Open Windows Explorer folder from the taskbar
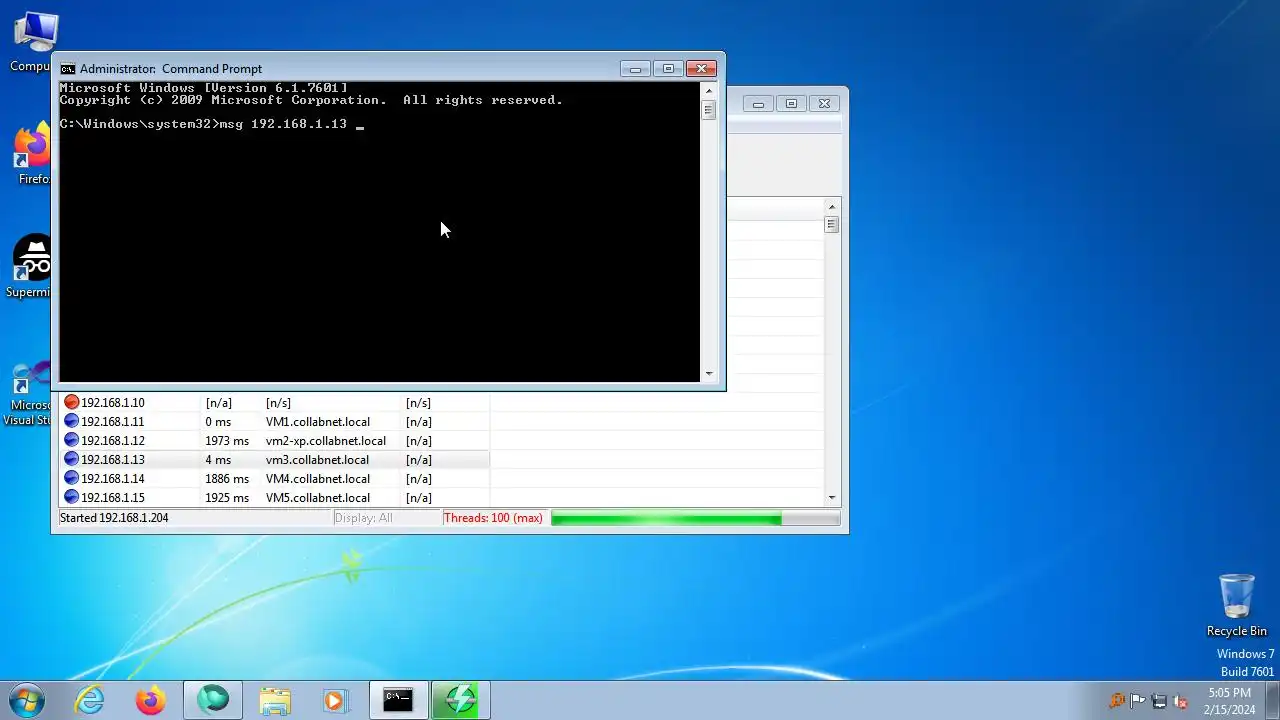This screenshot has height=720, width=1280. pos(274,700)
